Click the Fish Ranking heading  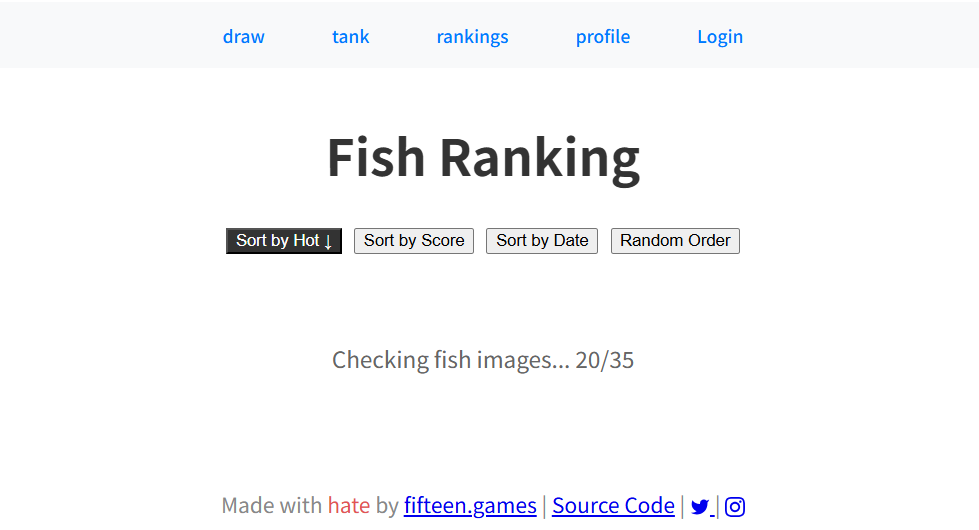483,158
